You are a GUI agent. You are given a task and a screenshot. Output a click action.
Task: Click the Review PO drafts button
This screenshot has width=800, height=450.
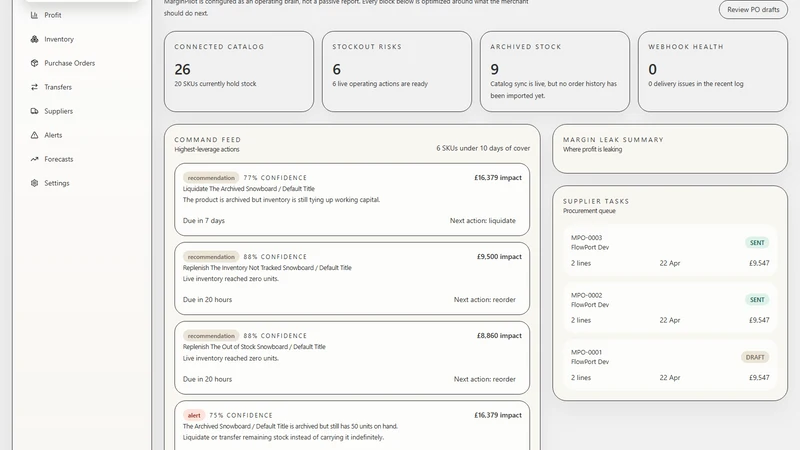753,10
